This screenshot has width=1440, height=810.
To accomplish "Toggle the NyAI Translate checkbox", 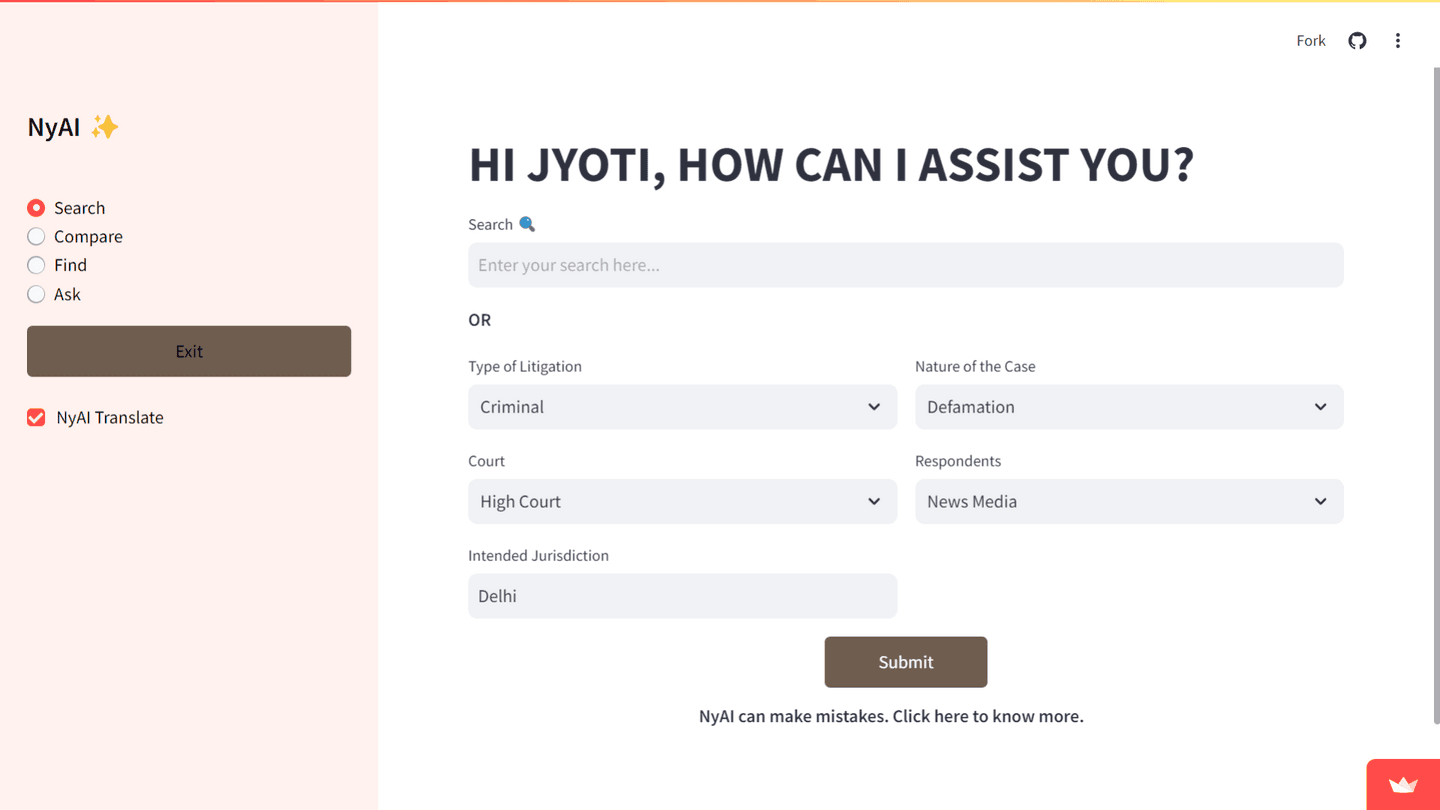I will coord(36,418).
